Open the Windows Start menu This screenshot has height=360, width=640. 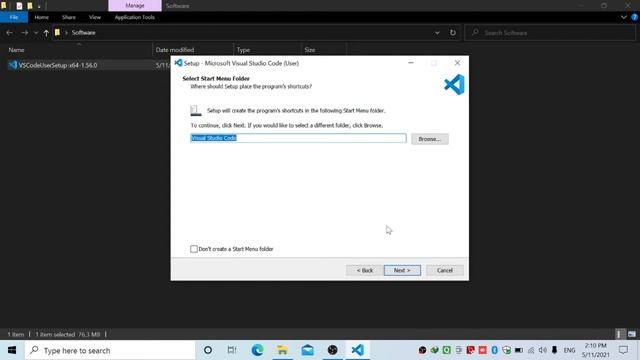[x=12, y=350]
